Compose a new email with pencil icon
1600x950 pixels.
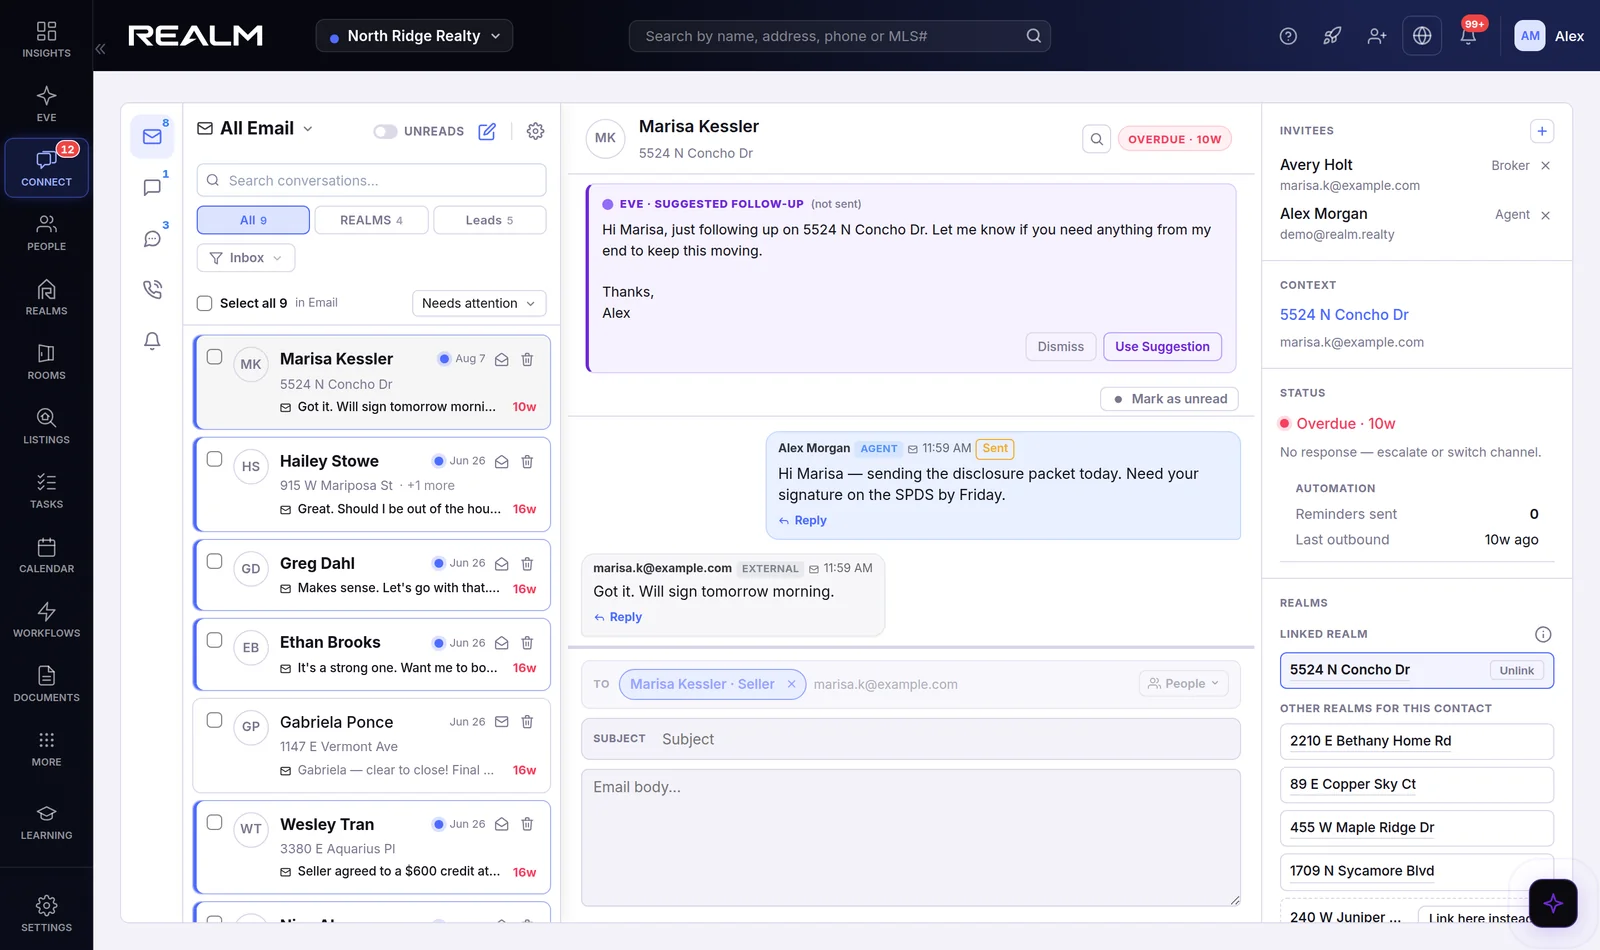click(487, 131)
